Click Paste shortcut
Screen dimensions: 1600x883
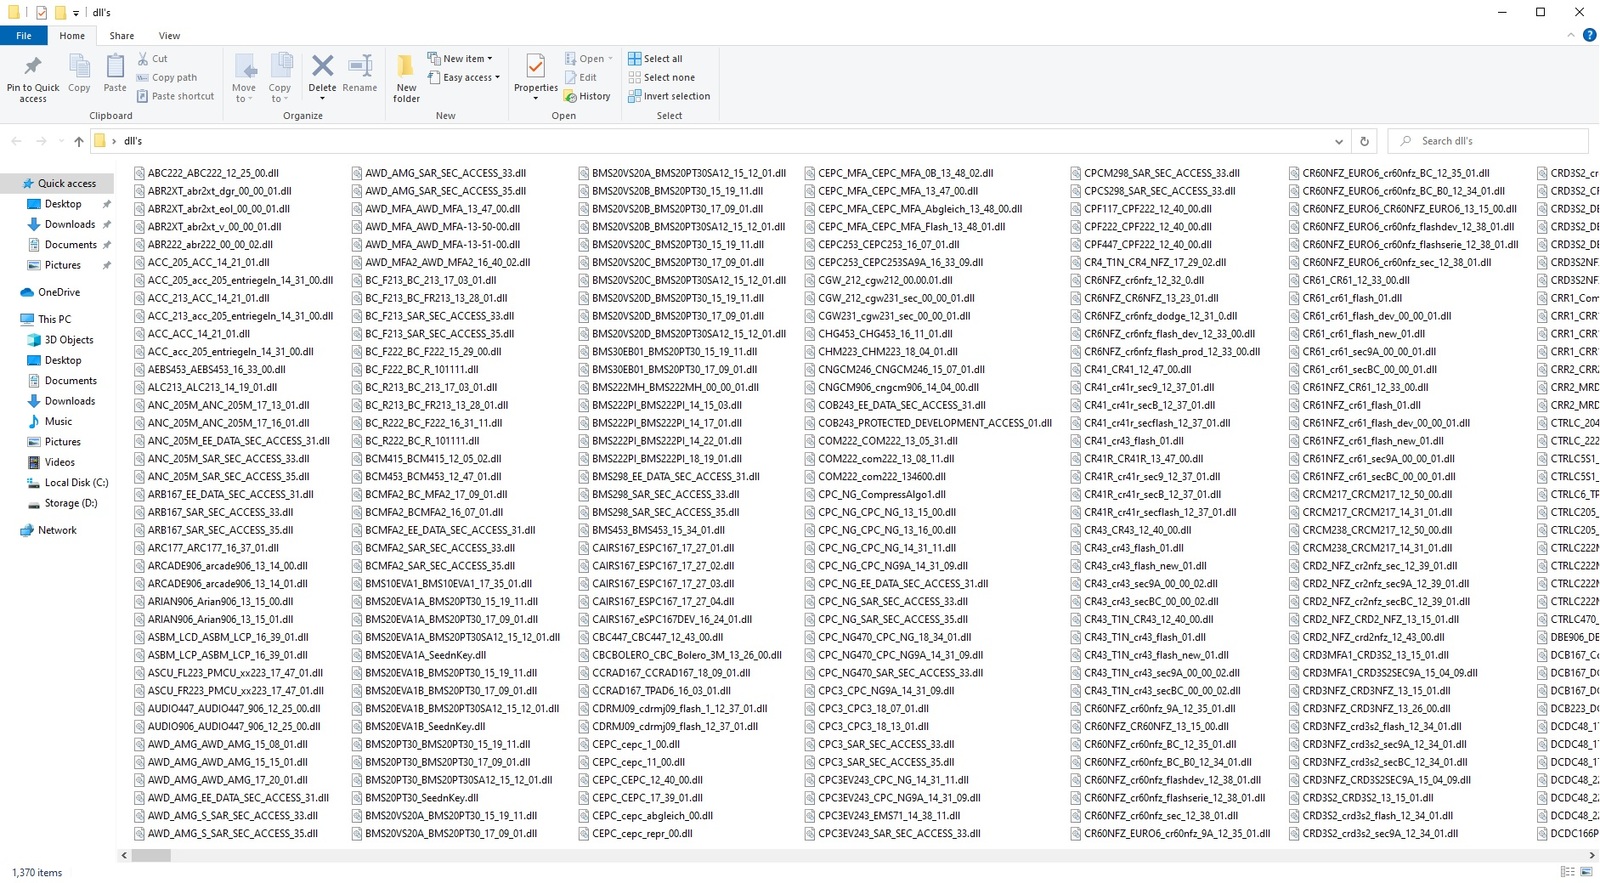click(x=176, y=97)
